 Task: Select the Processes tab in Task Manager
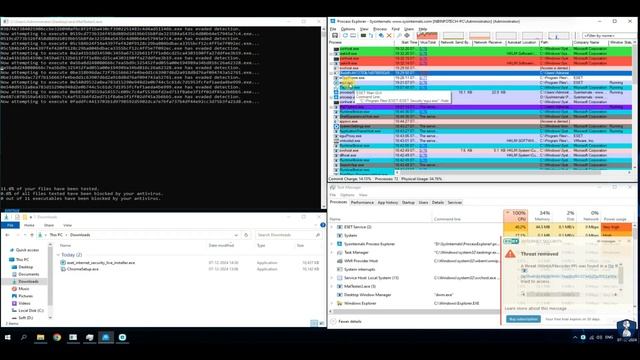(338, 202)
